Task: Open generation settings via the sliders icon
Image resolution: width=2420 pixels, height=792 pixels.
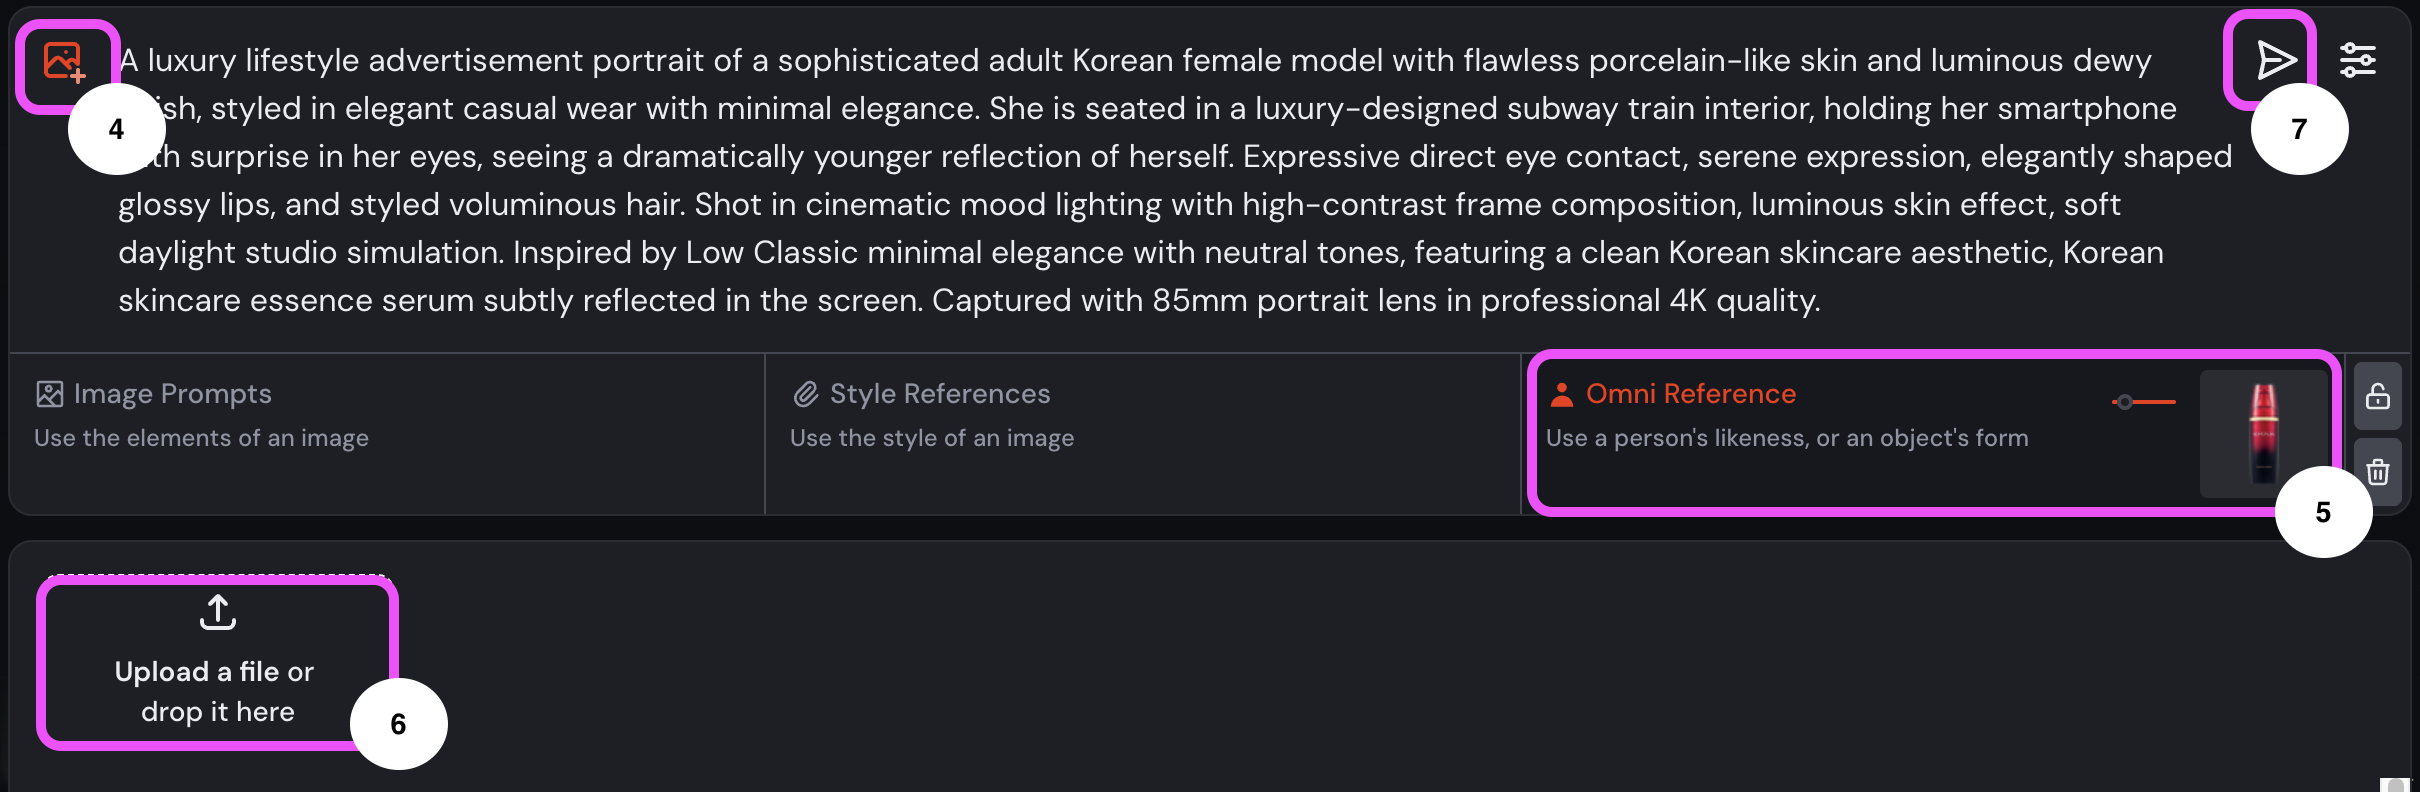Action: (2360, 60)
